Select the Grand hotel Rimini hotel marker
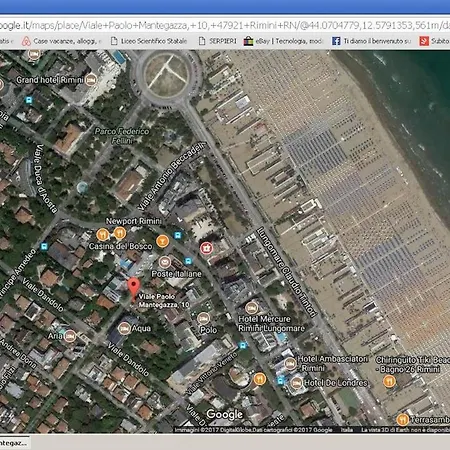Image resolution: width=450 pixels, height=450 pixels. [91, 80]
